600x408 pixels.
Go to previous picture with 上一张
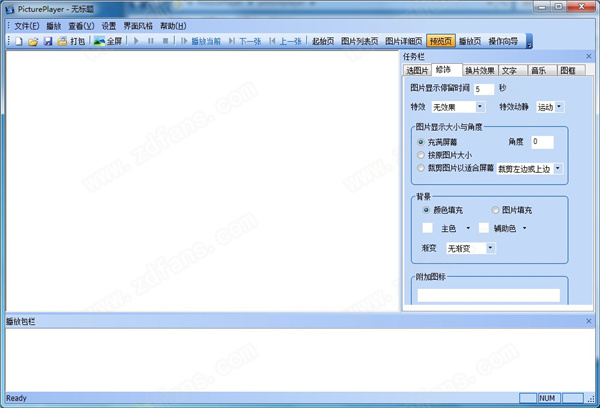point(286,41)
